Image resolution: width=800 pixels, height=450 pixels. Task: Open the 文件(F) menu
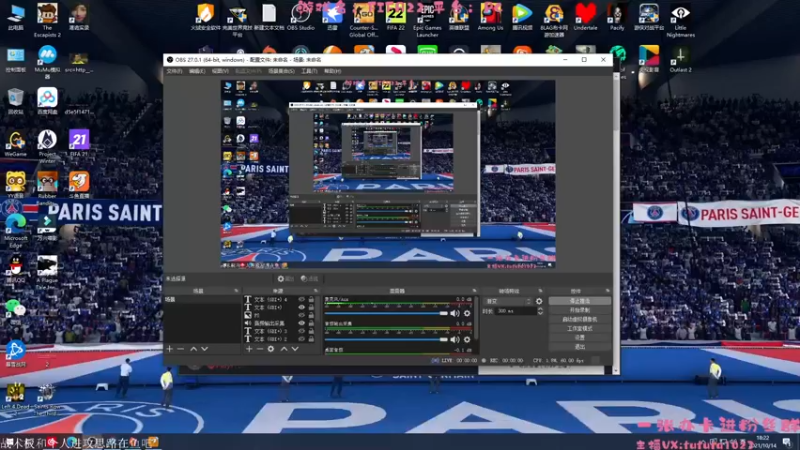174,71
